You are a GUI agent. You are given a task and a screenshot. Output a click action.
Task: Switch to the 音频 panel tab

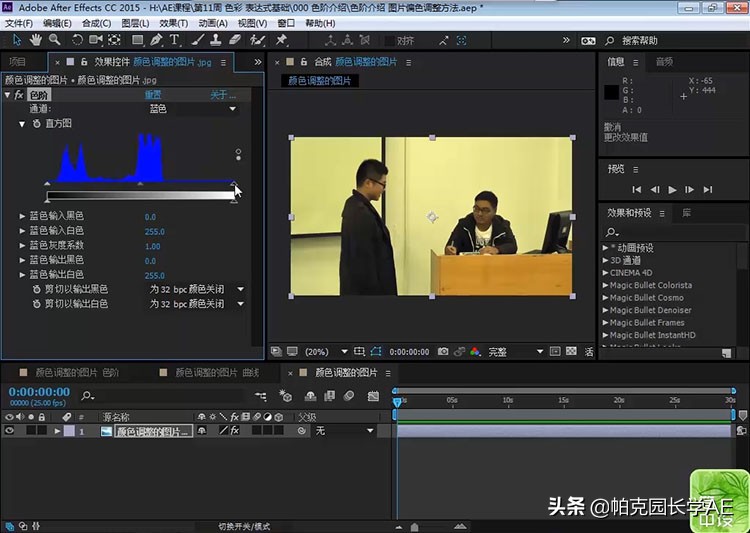coord(664,61)
